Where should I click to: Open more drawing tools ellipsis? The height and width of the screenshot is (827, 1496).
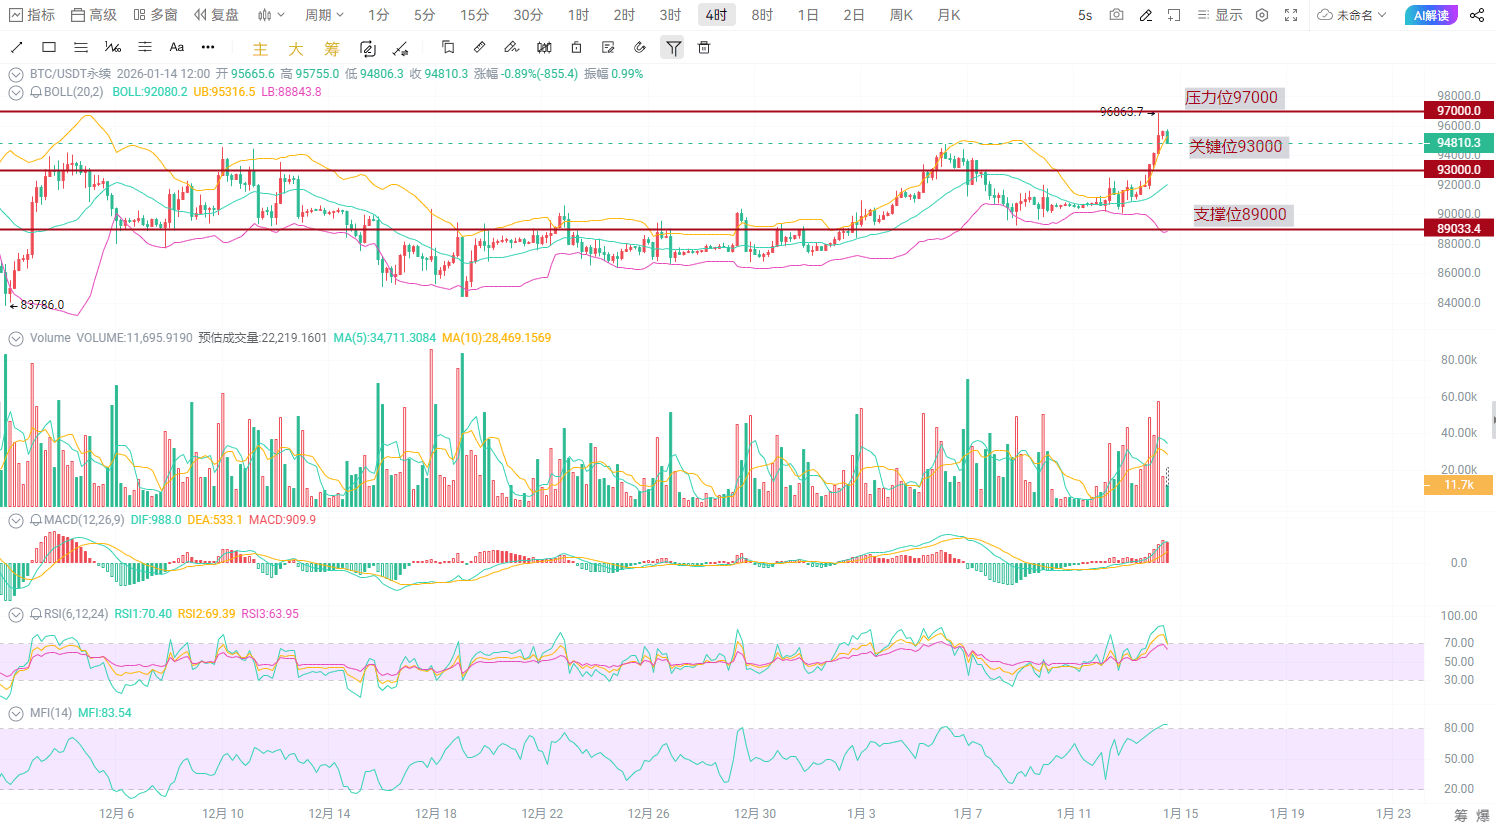coord(208,47)
